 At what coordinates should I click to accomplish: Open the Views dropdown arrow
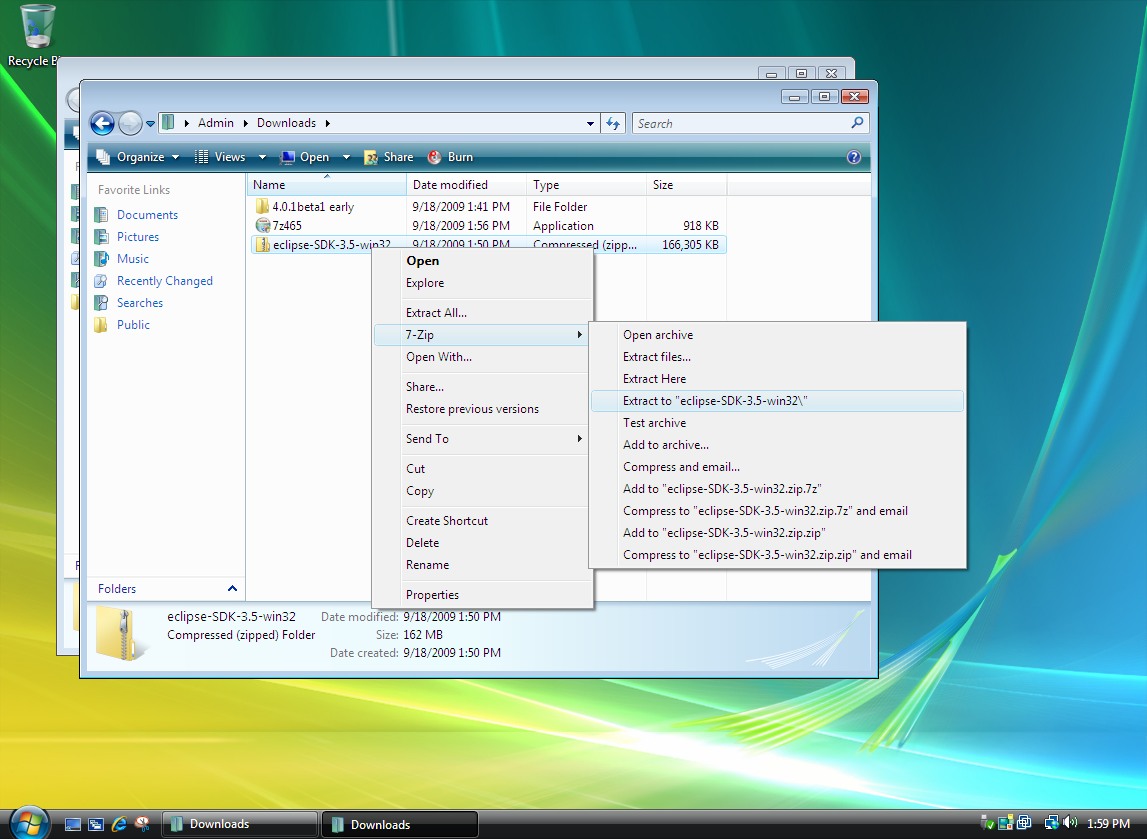click(x=262, y=157)
